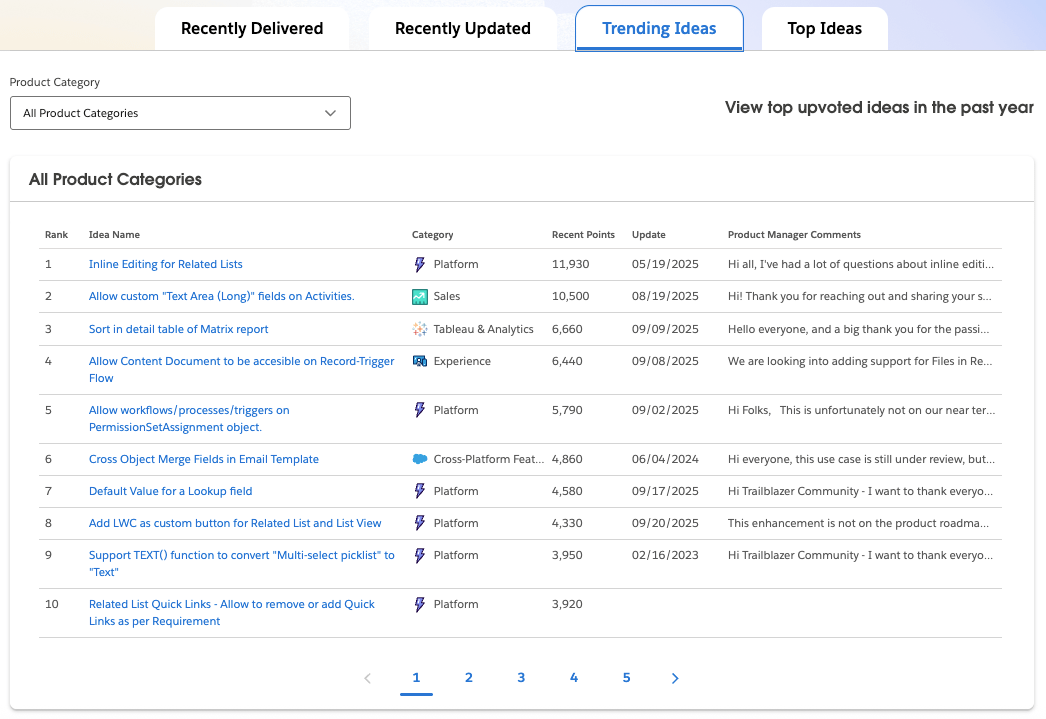Click the Platform lightning icon in row 1

point(420,265)
